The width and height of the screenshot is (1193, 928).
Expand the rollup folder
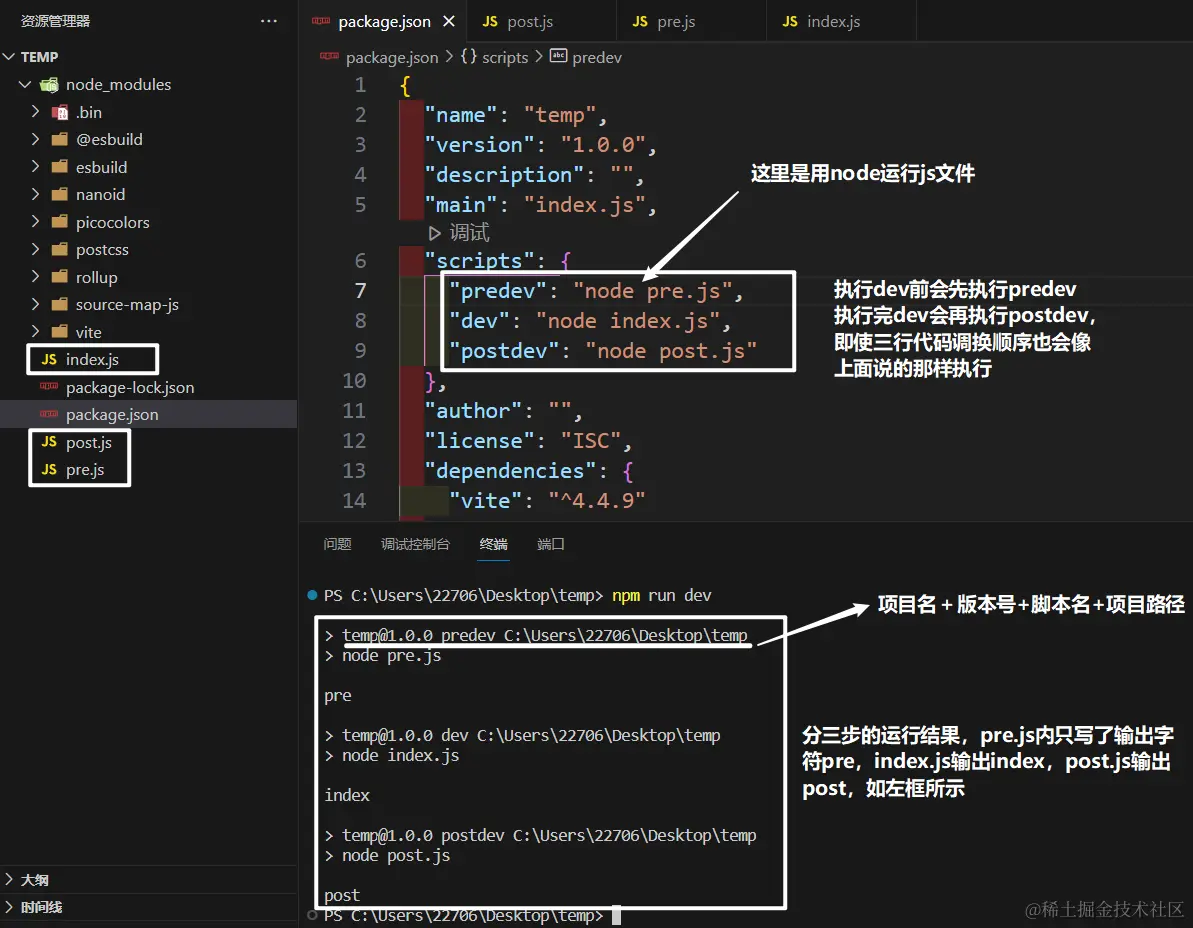click(x=35, y=277)
